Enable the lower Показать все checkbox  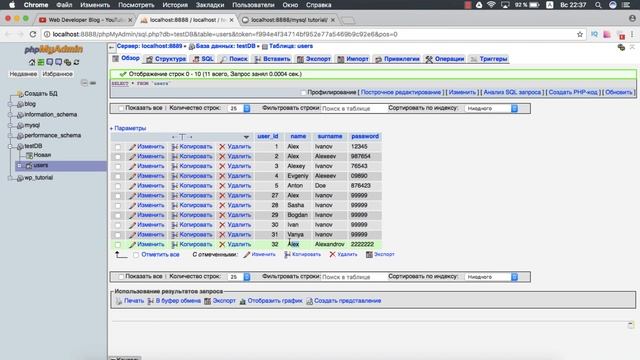tap(121, 276)
